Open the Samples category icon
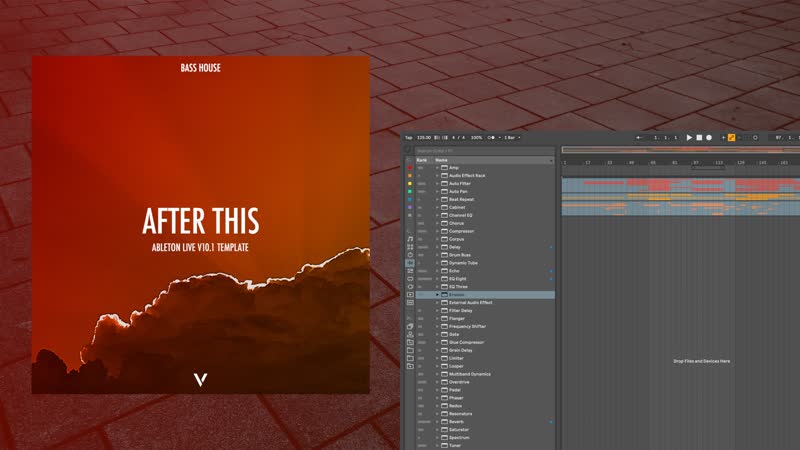This screenshot has width=800, height=450. click(410, 303)
